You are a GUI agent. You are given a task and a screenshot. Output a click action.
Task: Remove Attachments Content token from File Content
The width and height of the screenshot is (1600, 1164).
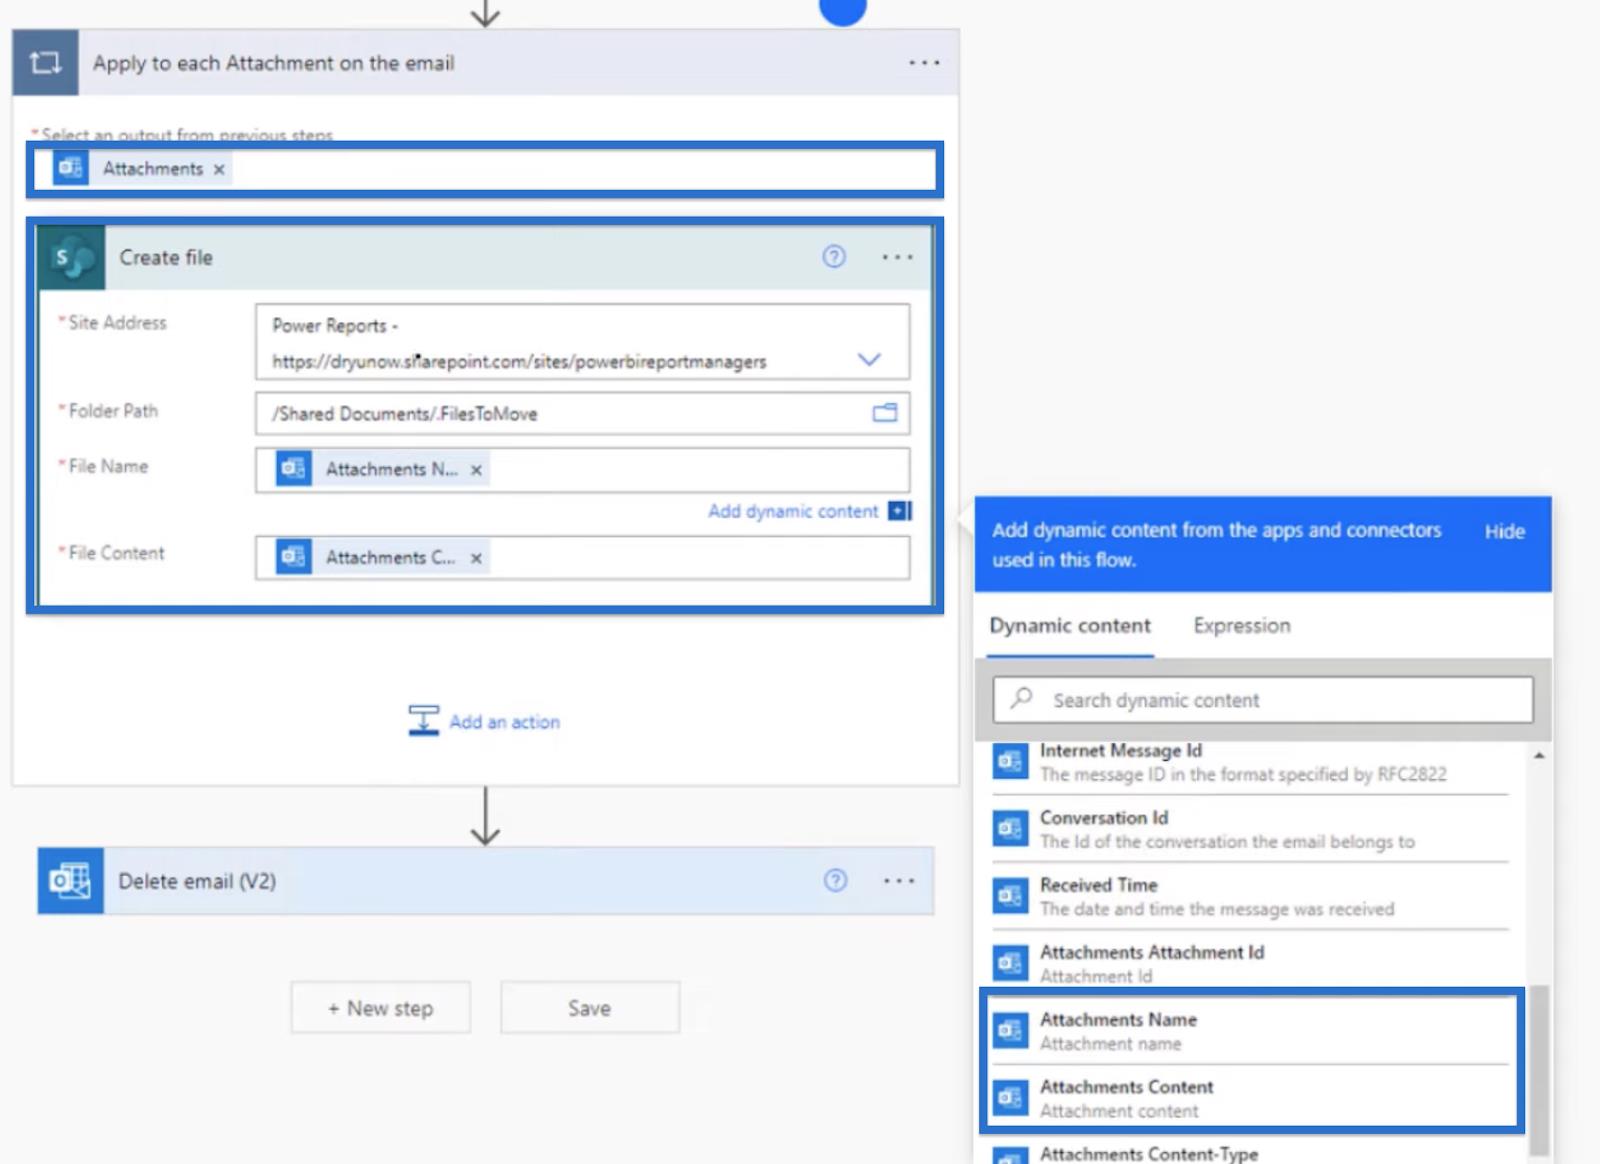point(477,558)
